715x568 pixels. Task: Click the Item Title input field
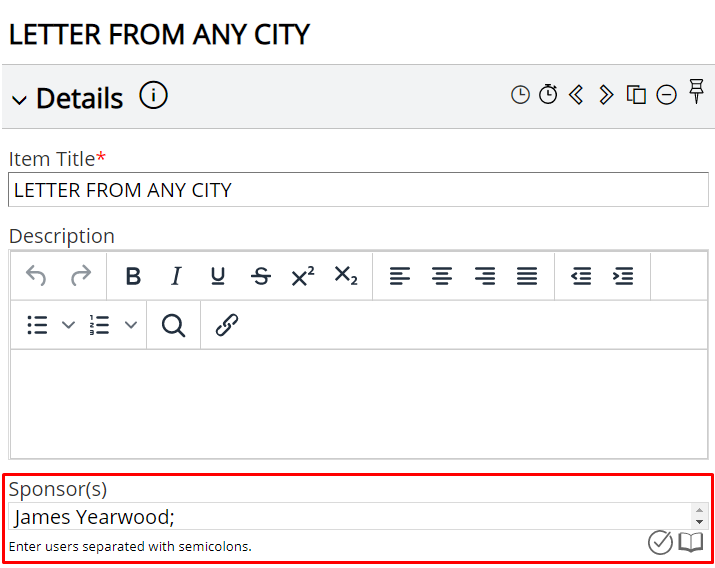[358, 190]
